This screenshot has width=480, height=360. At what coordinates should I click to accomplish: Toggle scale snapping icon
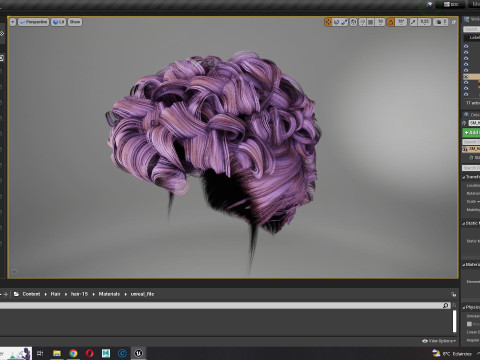click(413, 22)
